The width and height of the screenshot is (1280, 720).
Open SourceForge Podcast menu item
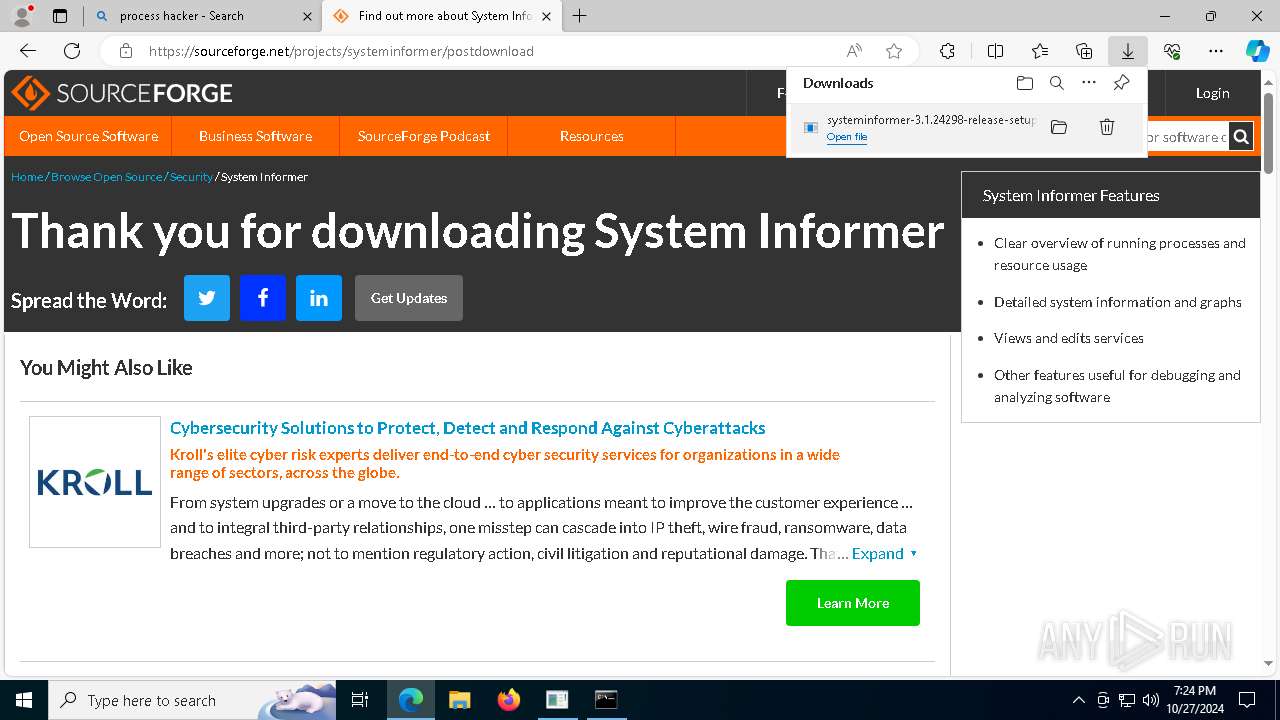coord(424,136)
